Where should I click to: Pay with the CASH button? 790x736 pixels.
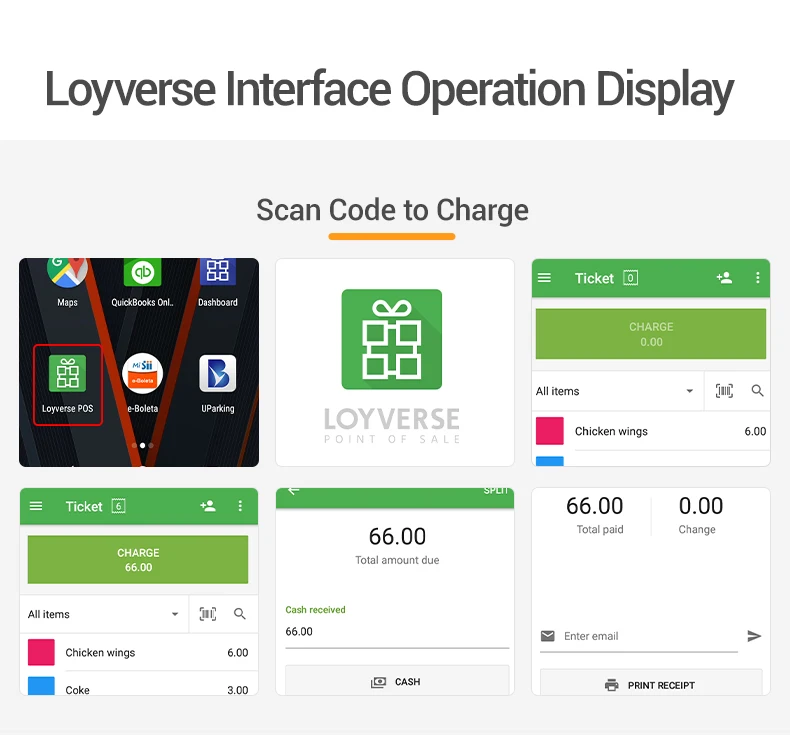click(x=397, y=681)
